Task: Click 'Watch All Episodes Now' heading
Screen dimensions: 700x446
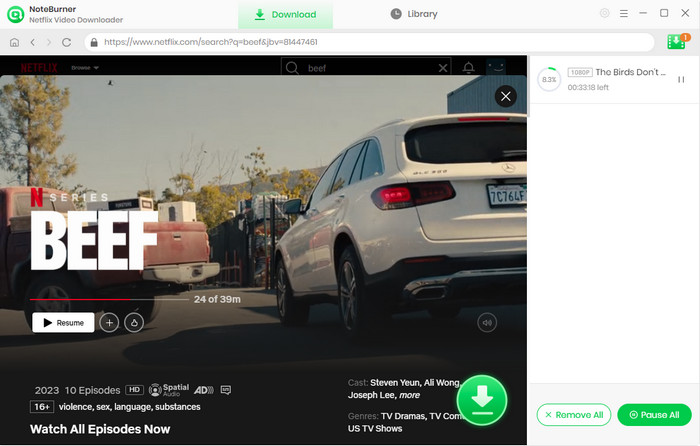Action: [100, 429]
